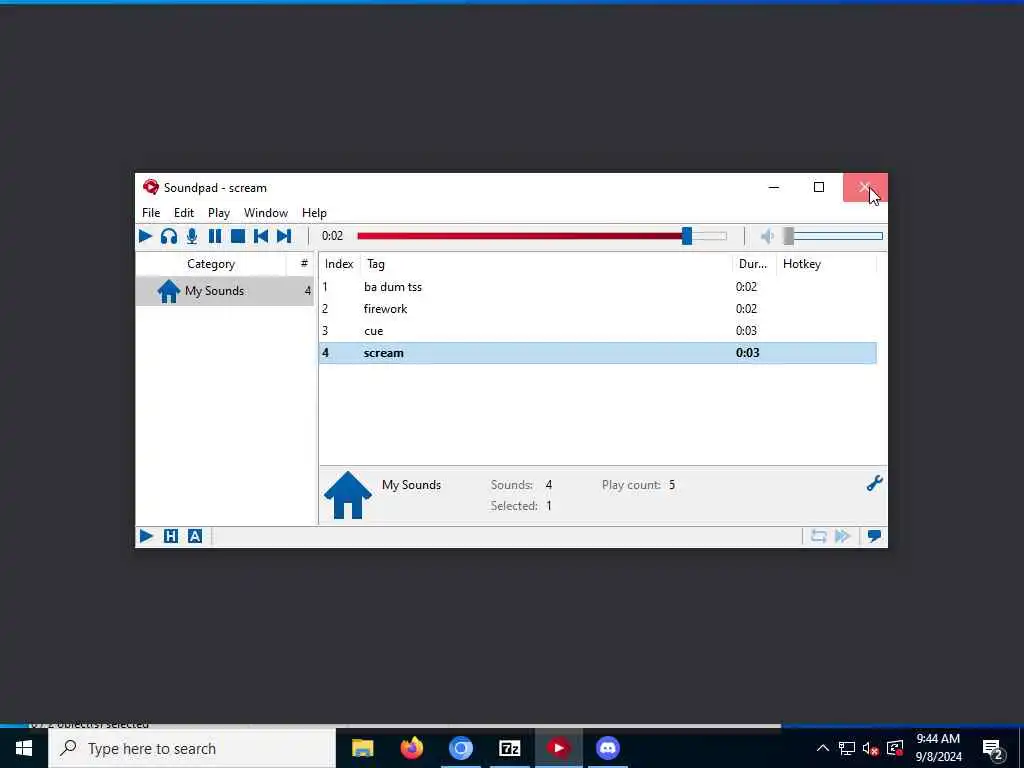Click the network tray icon
The height and width of the screenshot is (768, 1024).
coord(847,748)
